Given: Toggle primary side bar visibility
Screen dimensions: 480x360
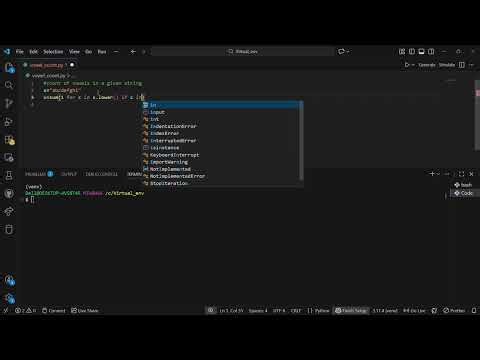Looking at the screenshot, I should (x=412, y=52).
